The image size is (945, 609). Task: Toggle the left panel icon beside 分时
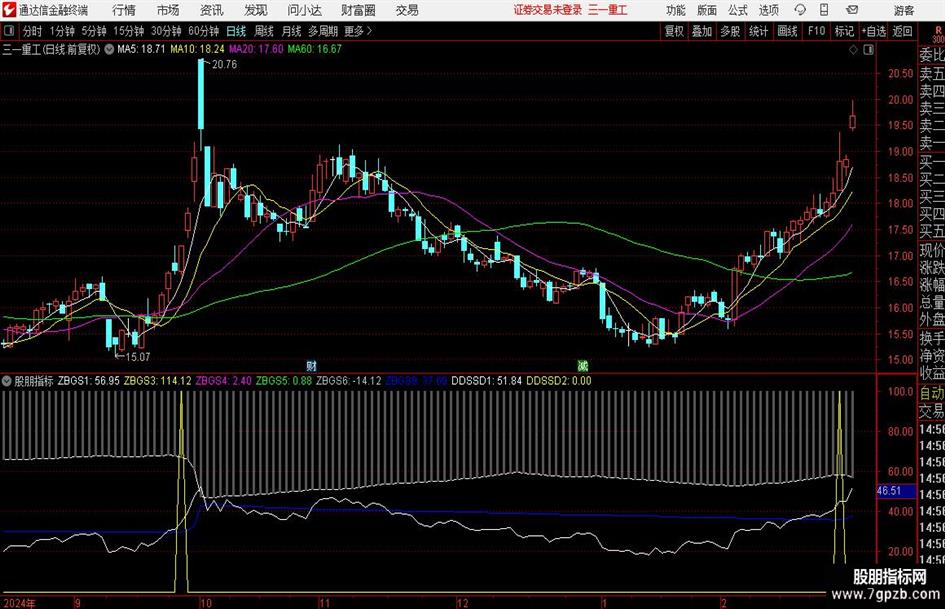10,31
